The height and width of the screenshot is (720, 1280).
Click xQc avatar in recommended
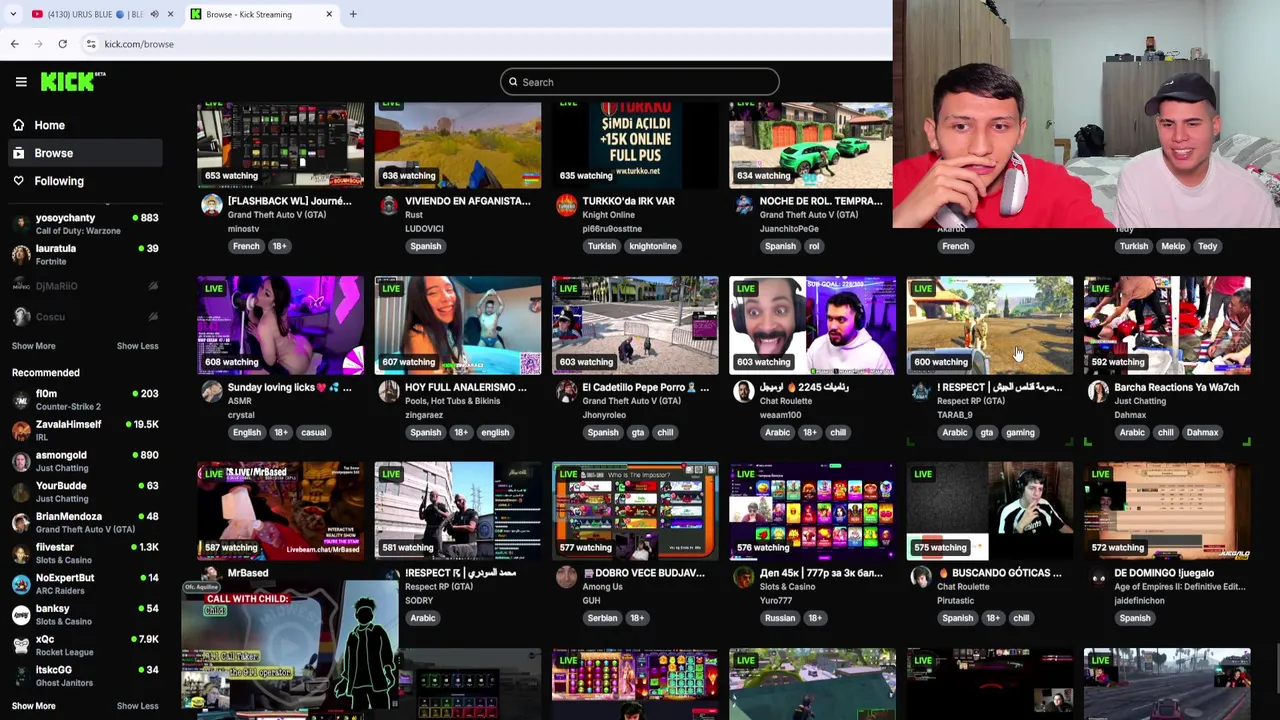pyautogui.click(x=21, y=645)
